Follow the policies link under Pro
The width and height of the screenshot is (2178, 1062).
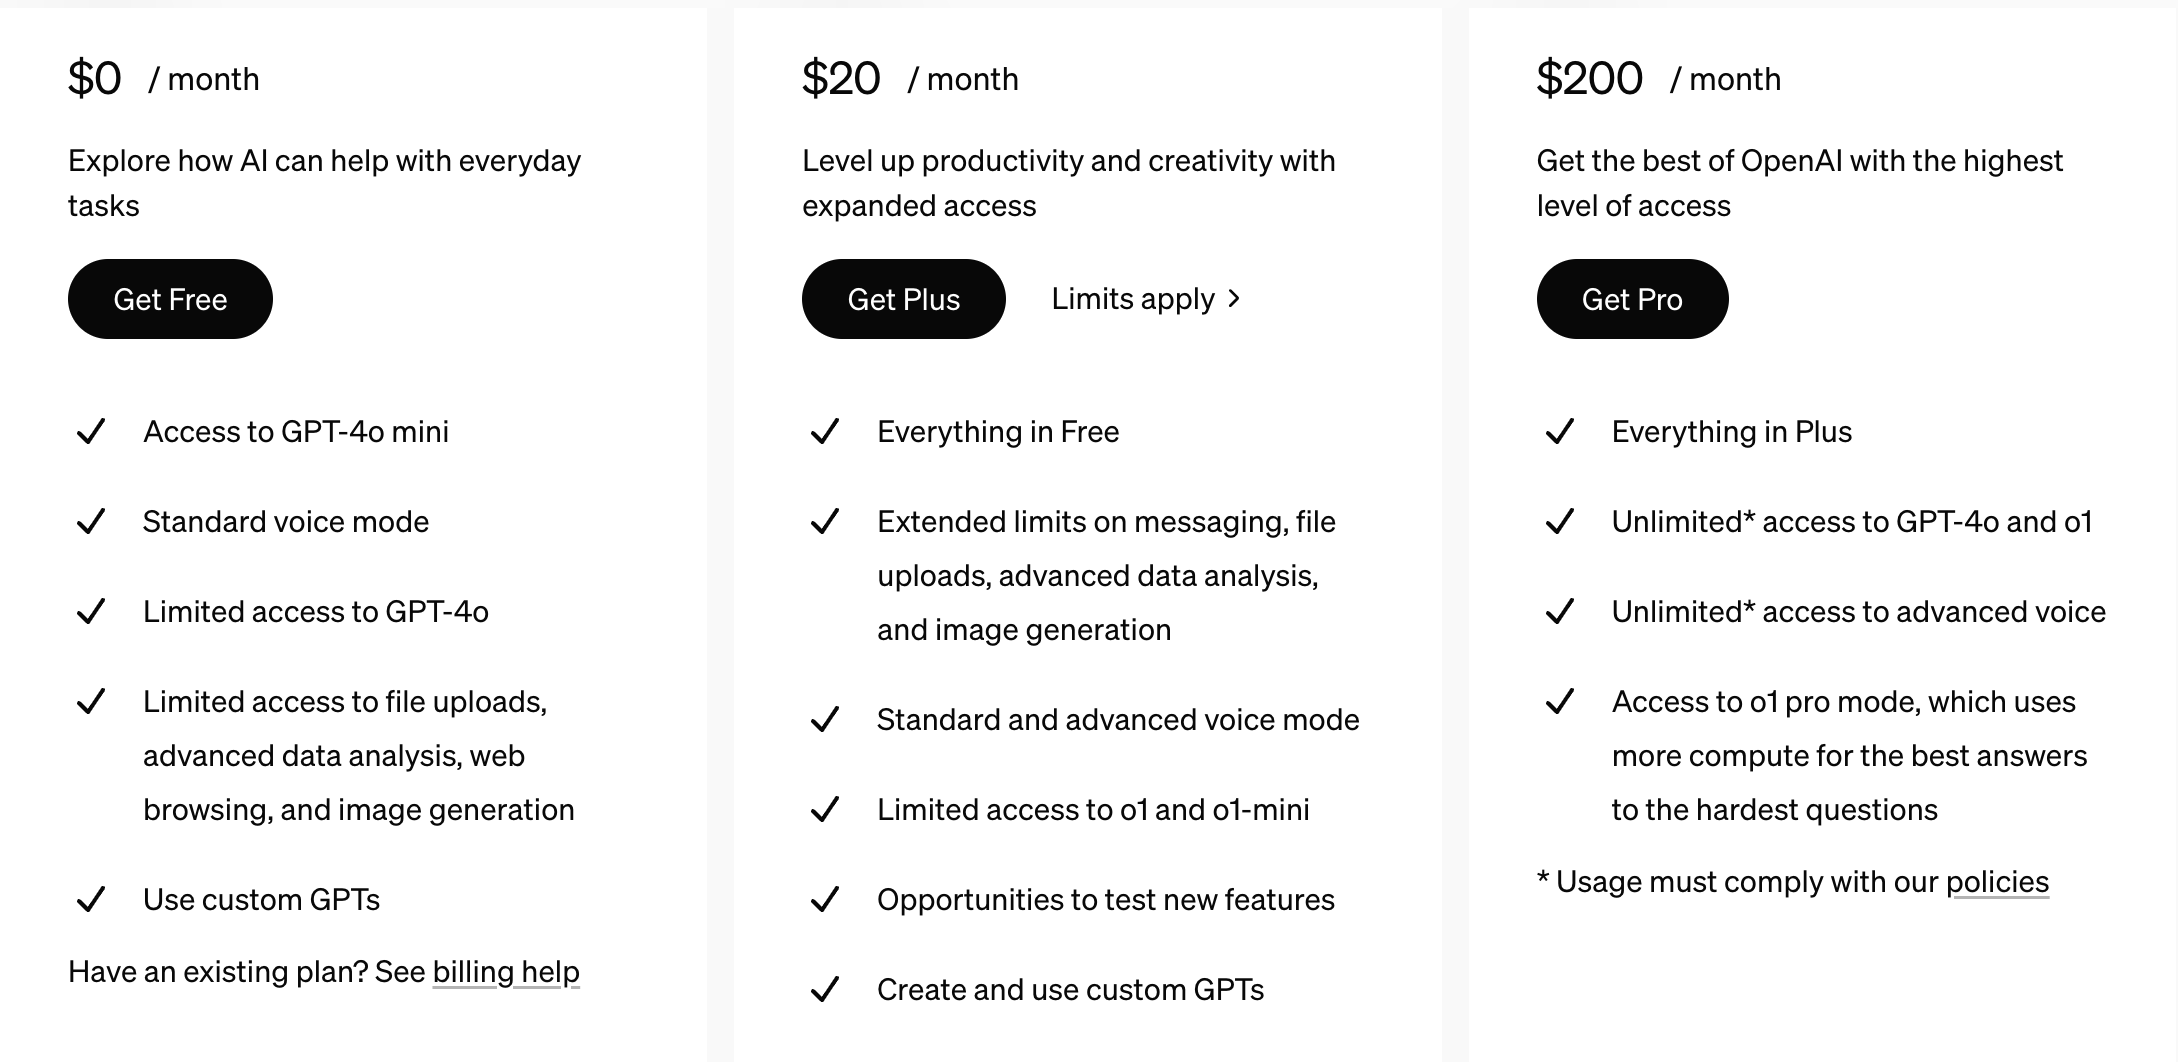(1997, 881)
